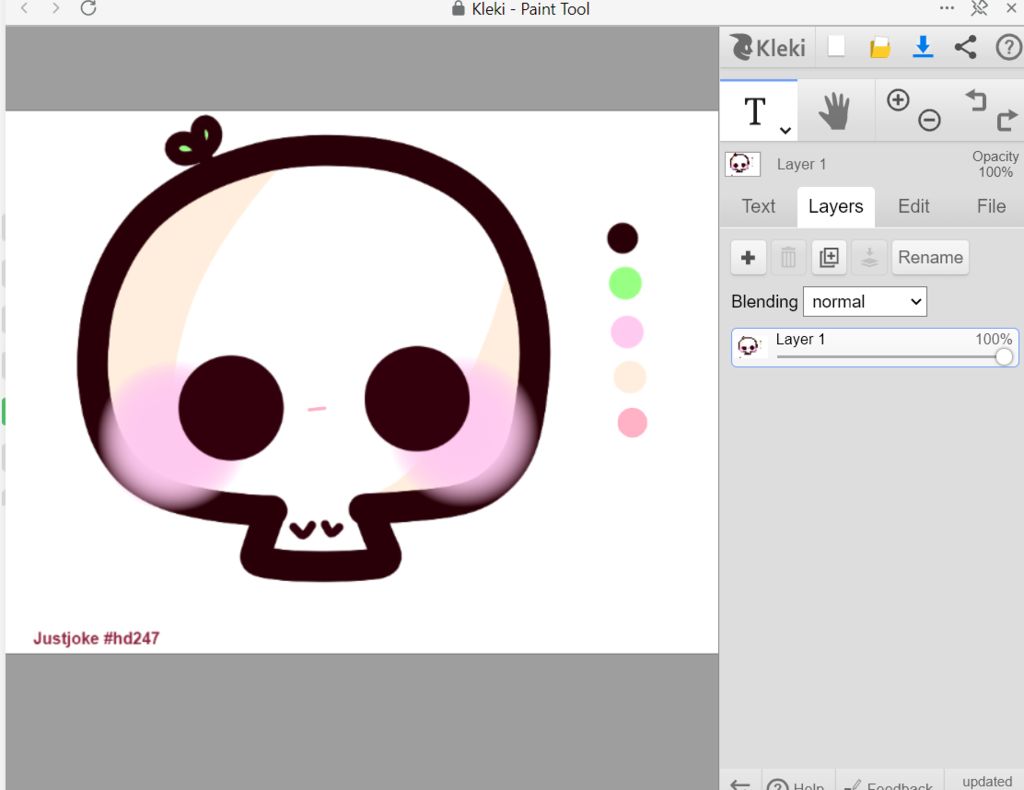Click the skull's left eye on the canvas
1024x790 pixels.
[x=231, y=408]
